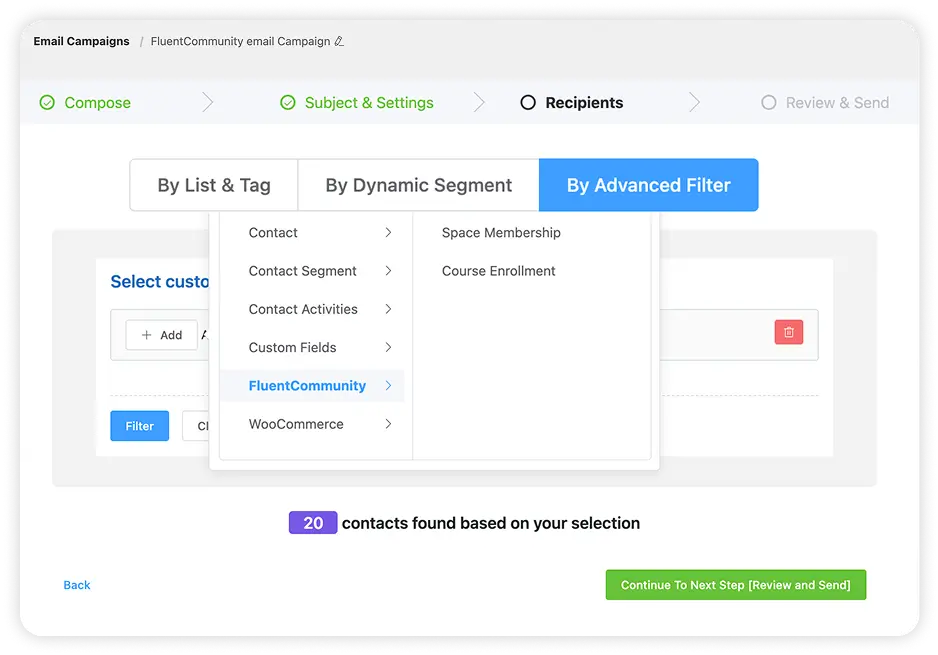
Task: Select Contact in the filter menu
Action: pyautogui.click(x=312, y=233)
